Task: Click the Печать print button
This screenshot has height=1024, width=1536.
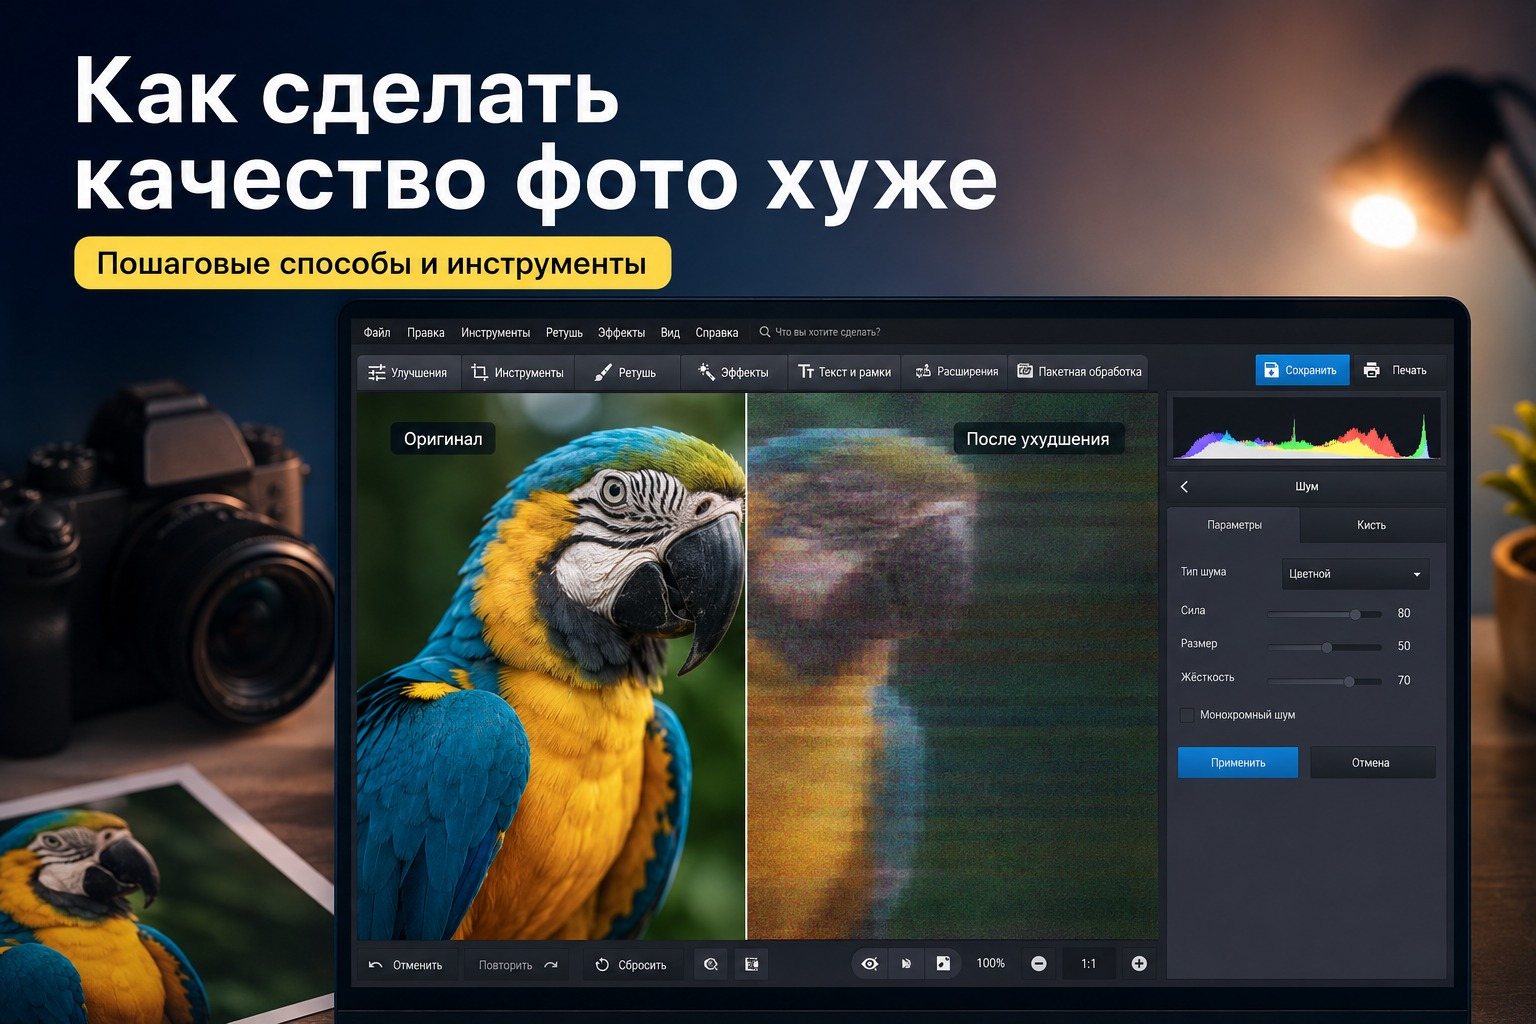Action: pos(1396,370)
